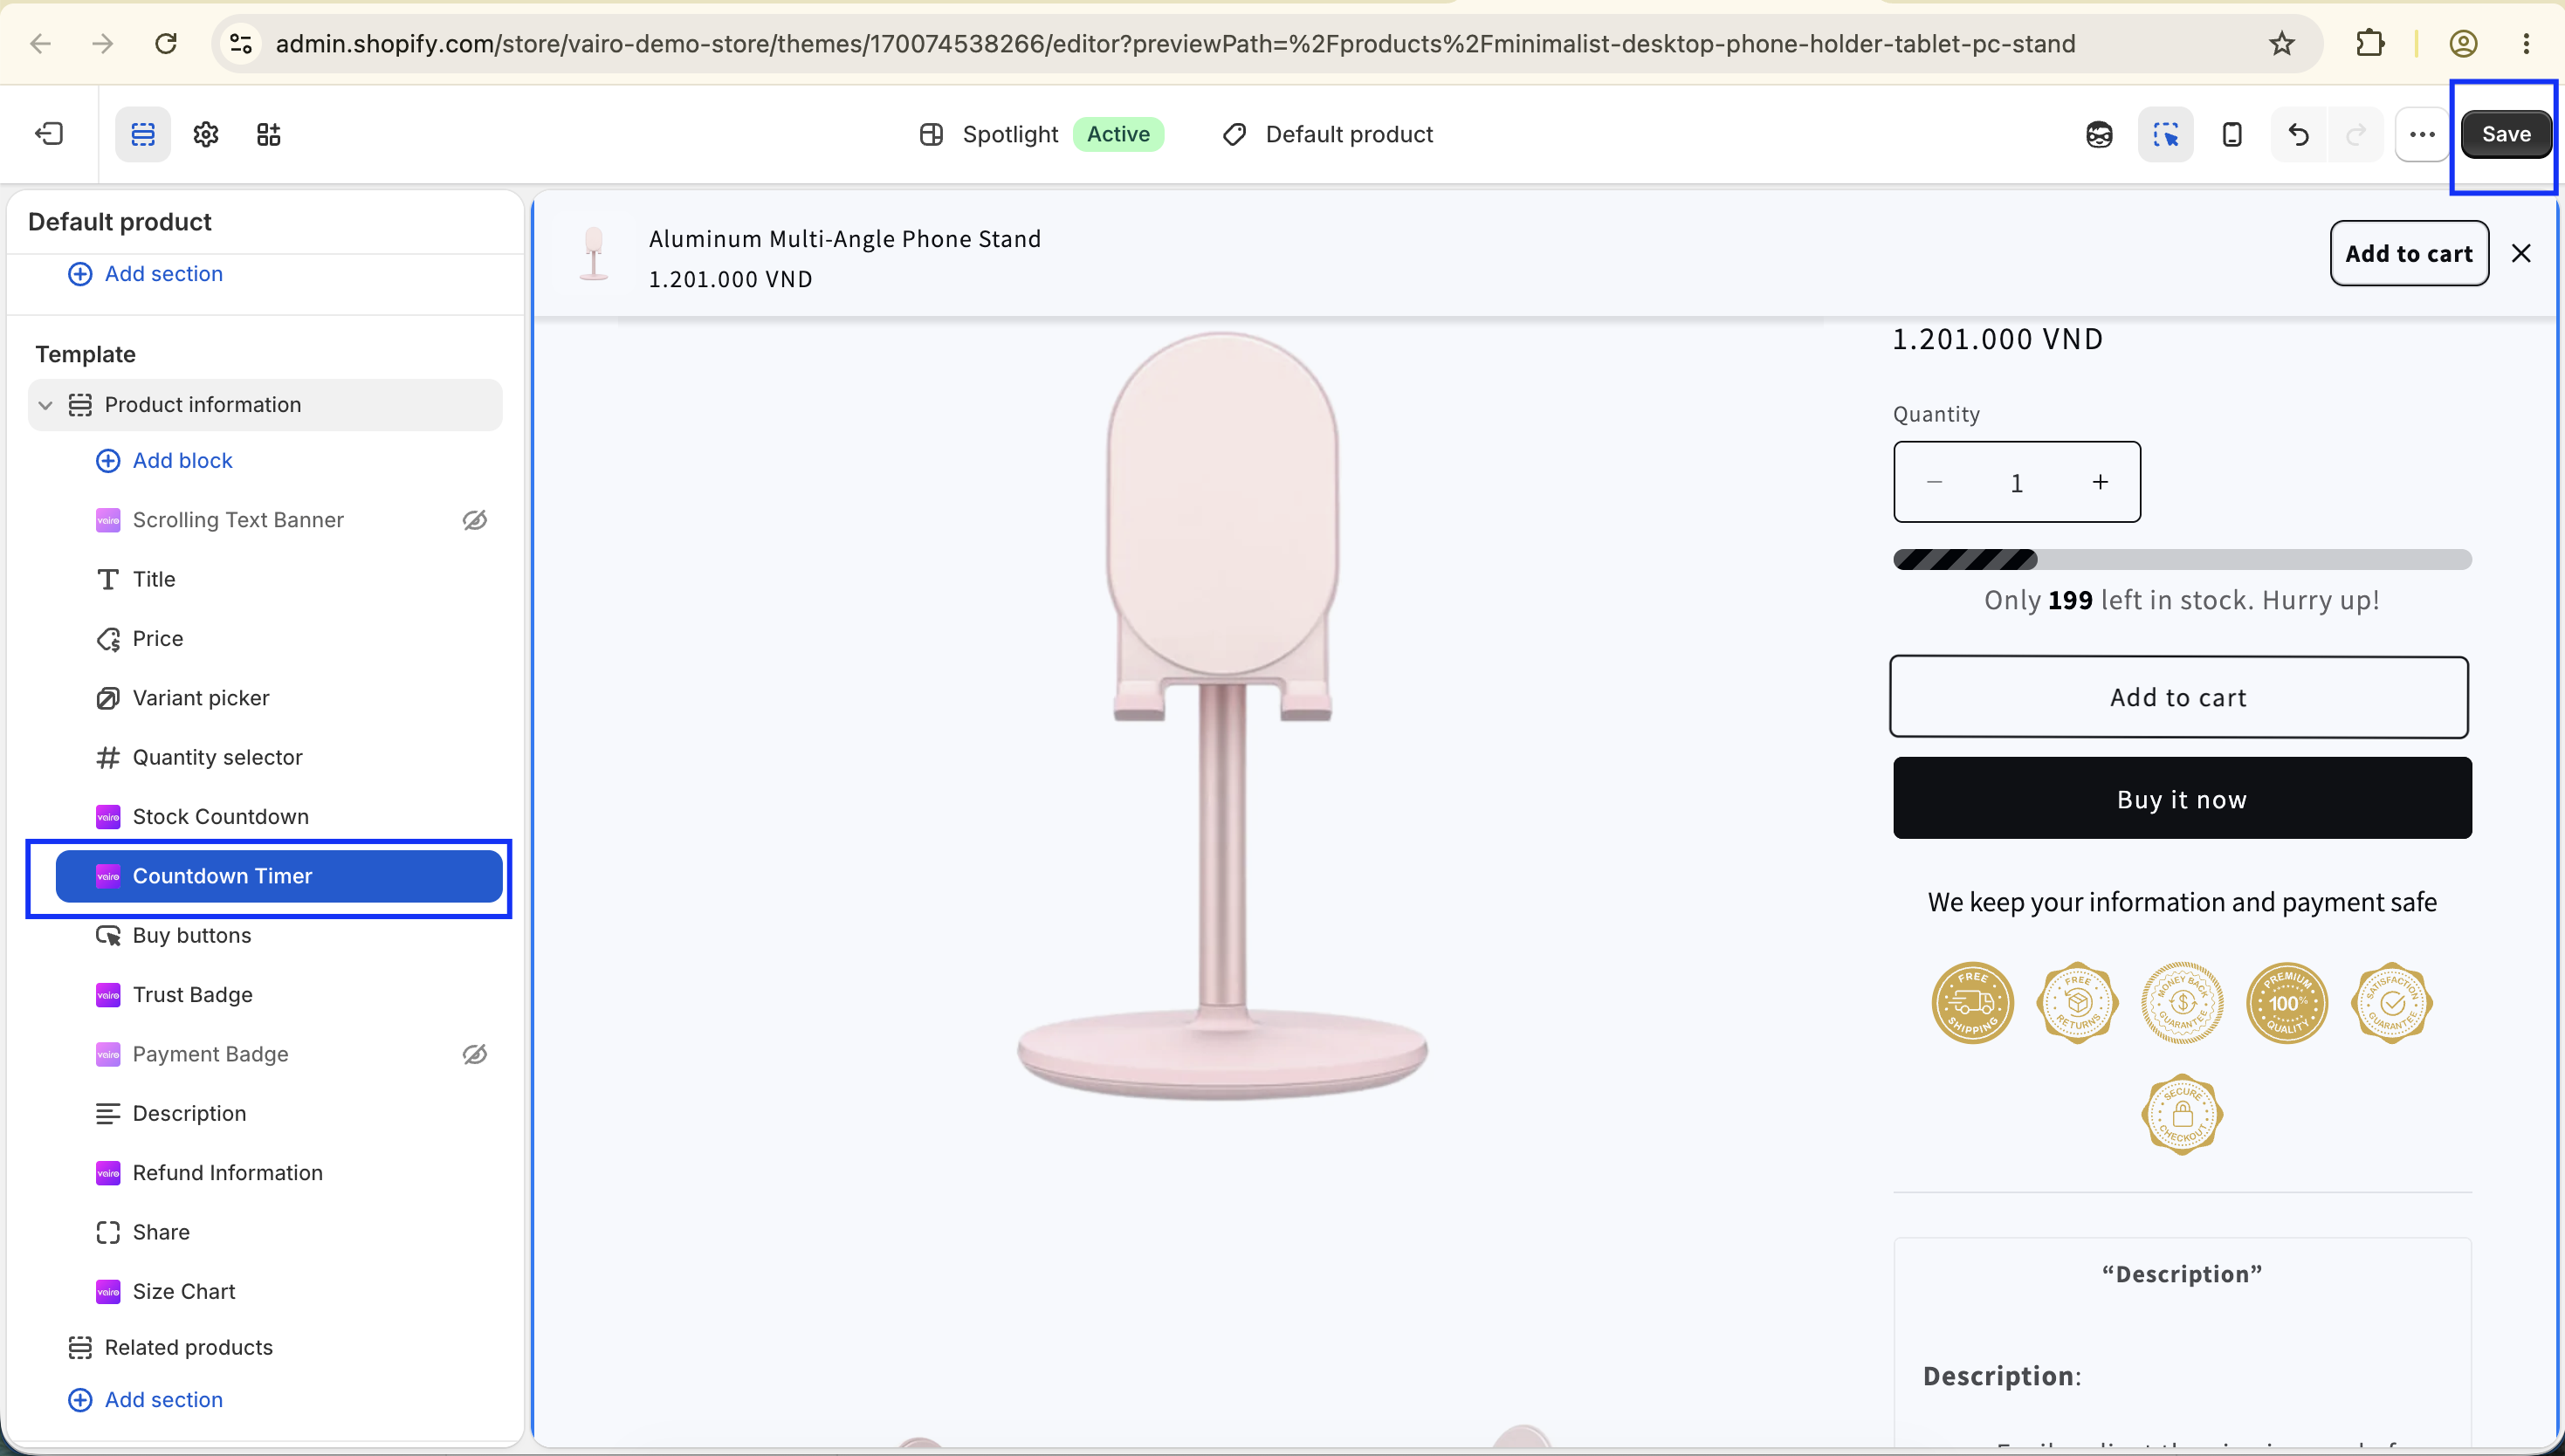
Task: Show the hidden Scrolling Text Banner block
Action: (475, 520)
